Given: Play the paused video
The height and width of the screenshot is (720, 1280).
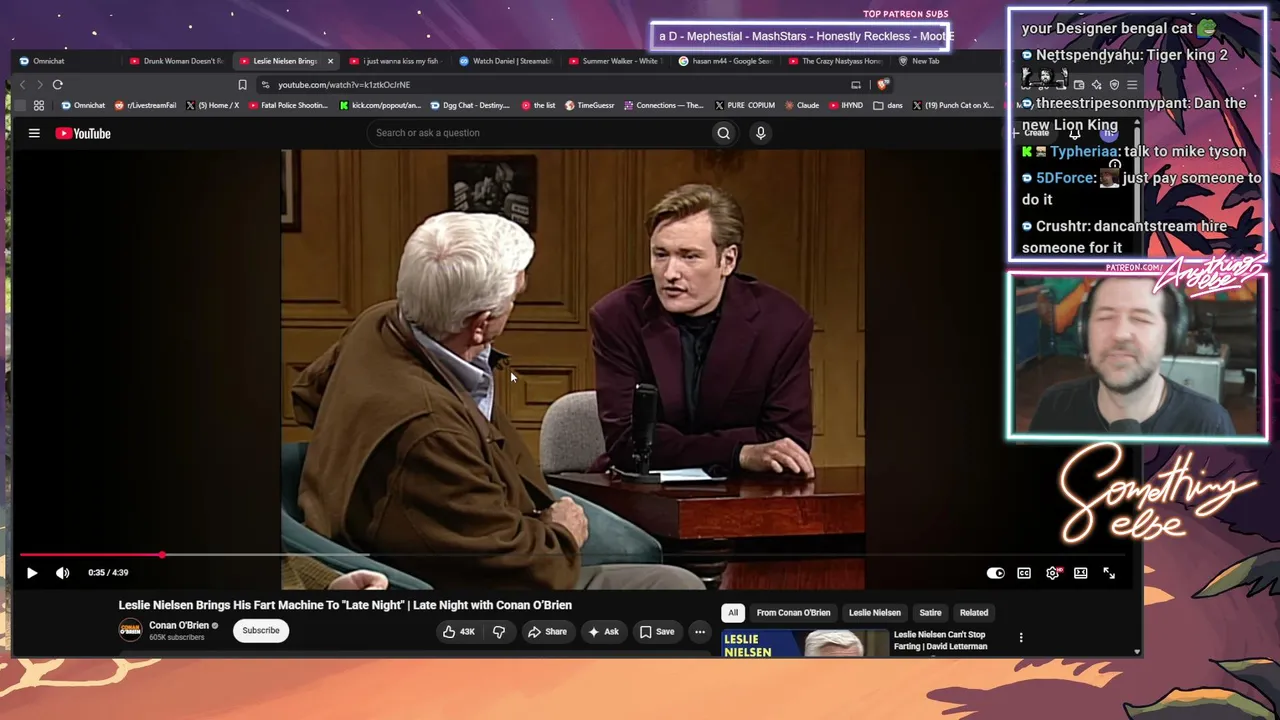Looking at the screenshot, I should (x=32, y=573).
